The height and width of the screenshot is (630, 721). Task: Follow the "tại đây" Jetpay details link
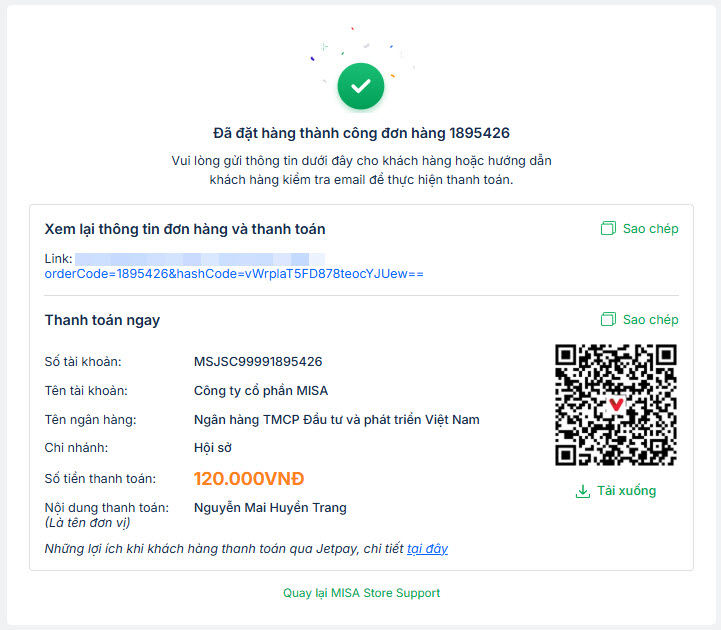tap(427, 549)
